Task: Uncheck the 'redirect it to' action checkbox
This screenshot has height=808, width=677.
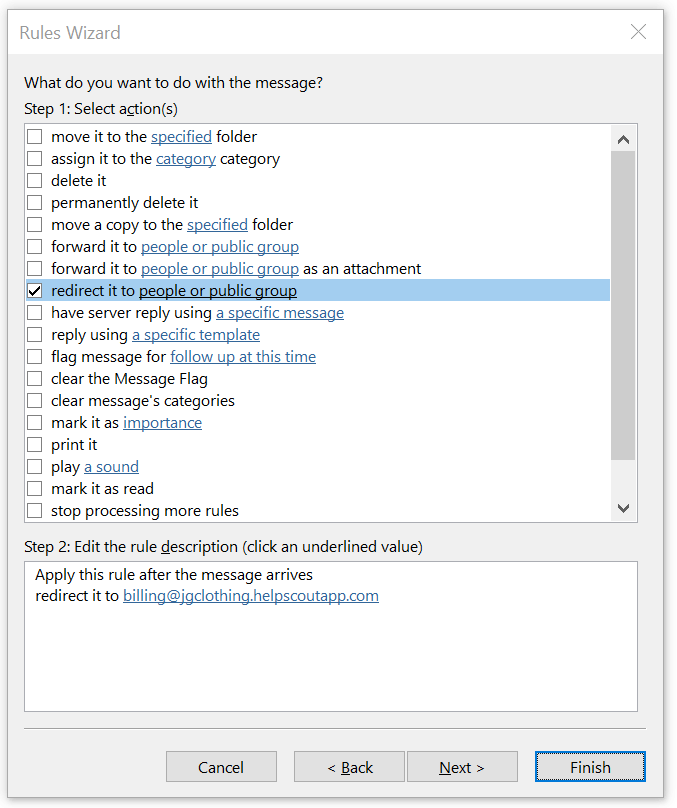Action: (x=35, y=291)
